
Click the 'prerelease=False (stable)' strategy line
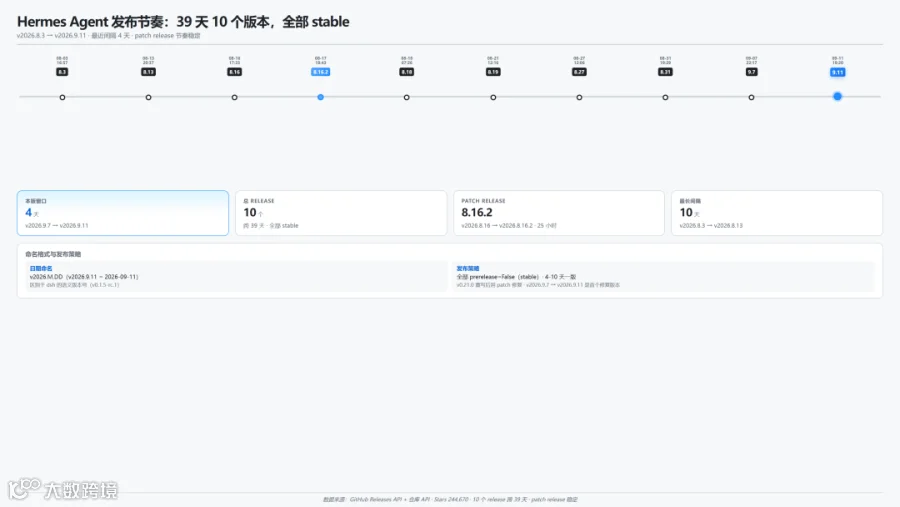click(516, 277)
